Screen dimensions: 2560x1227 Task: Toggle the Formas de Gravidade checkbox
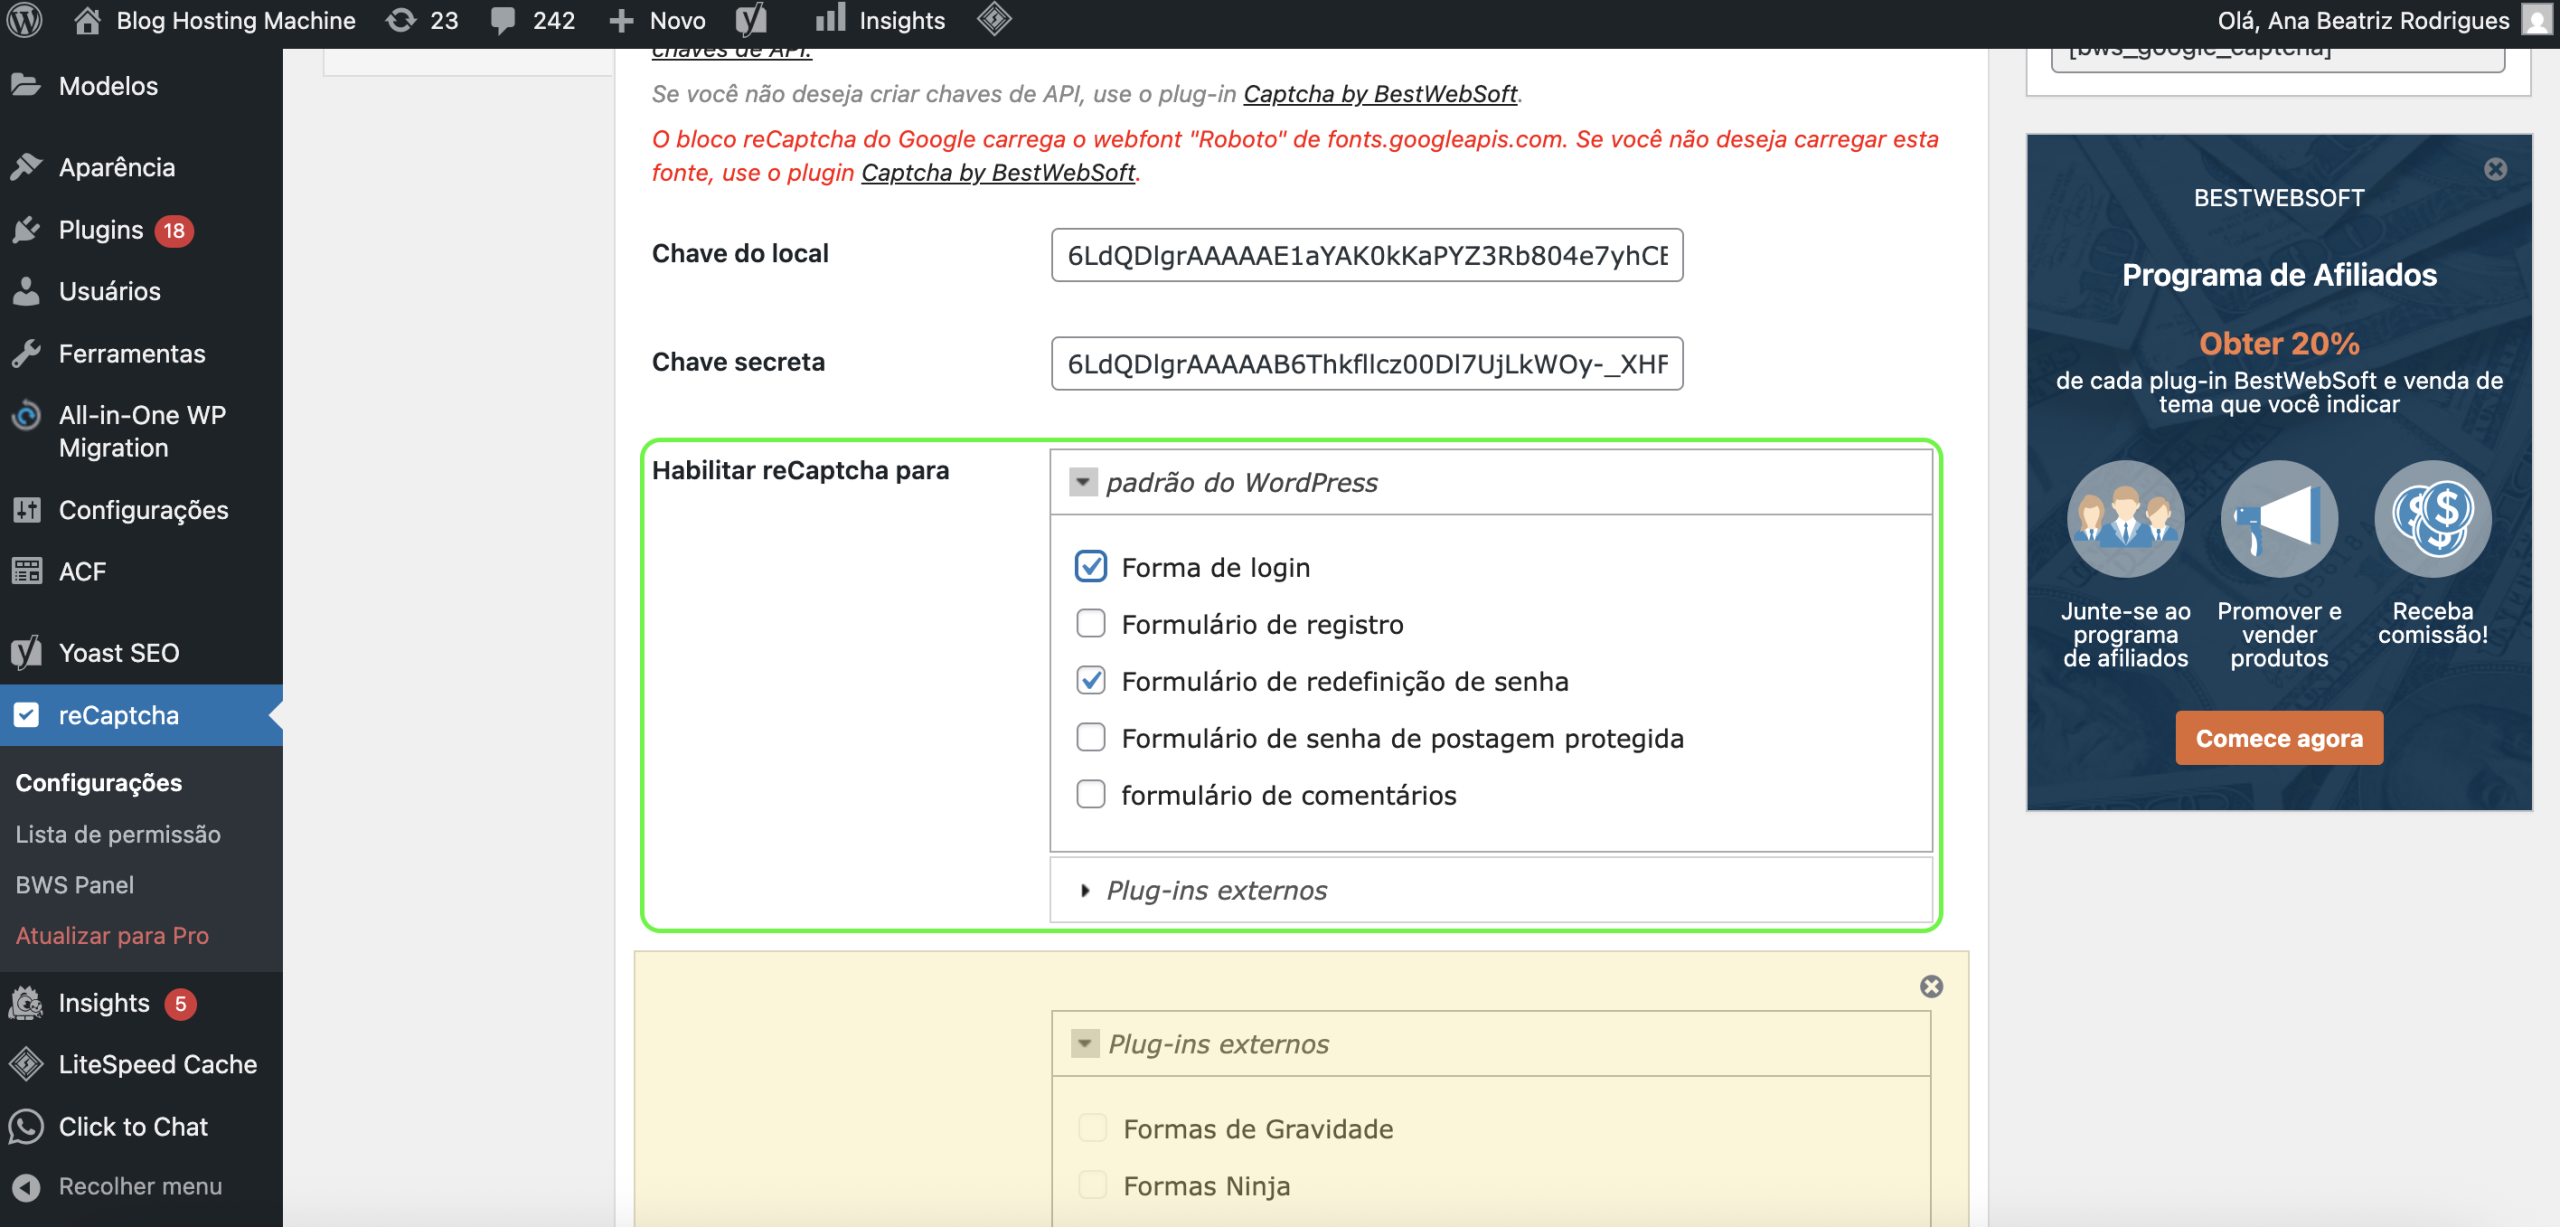[1092, 1128]
